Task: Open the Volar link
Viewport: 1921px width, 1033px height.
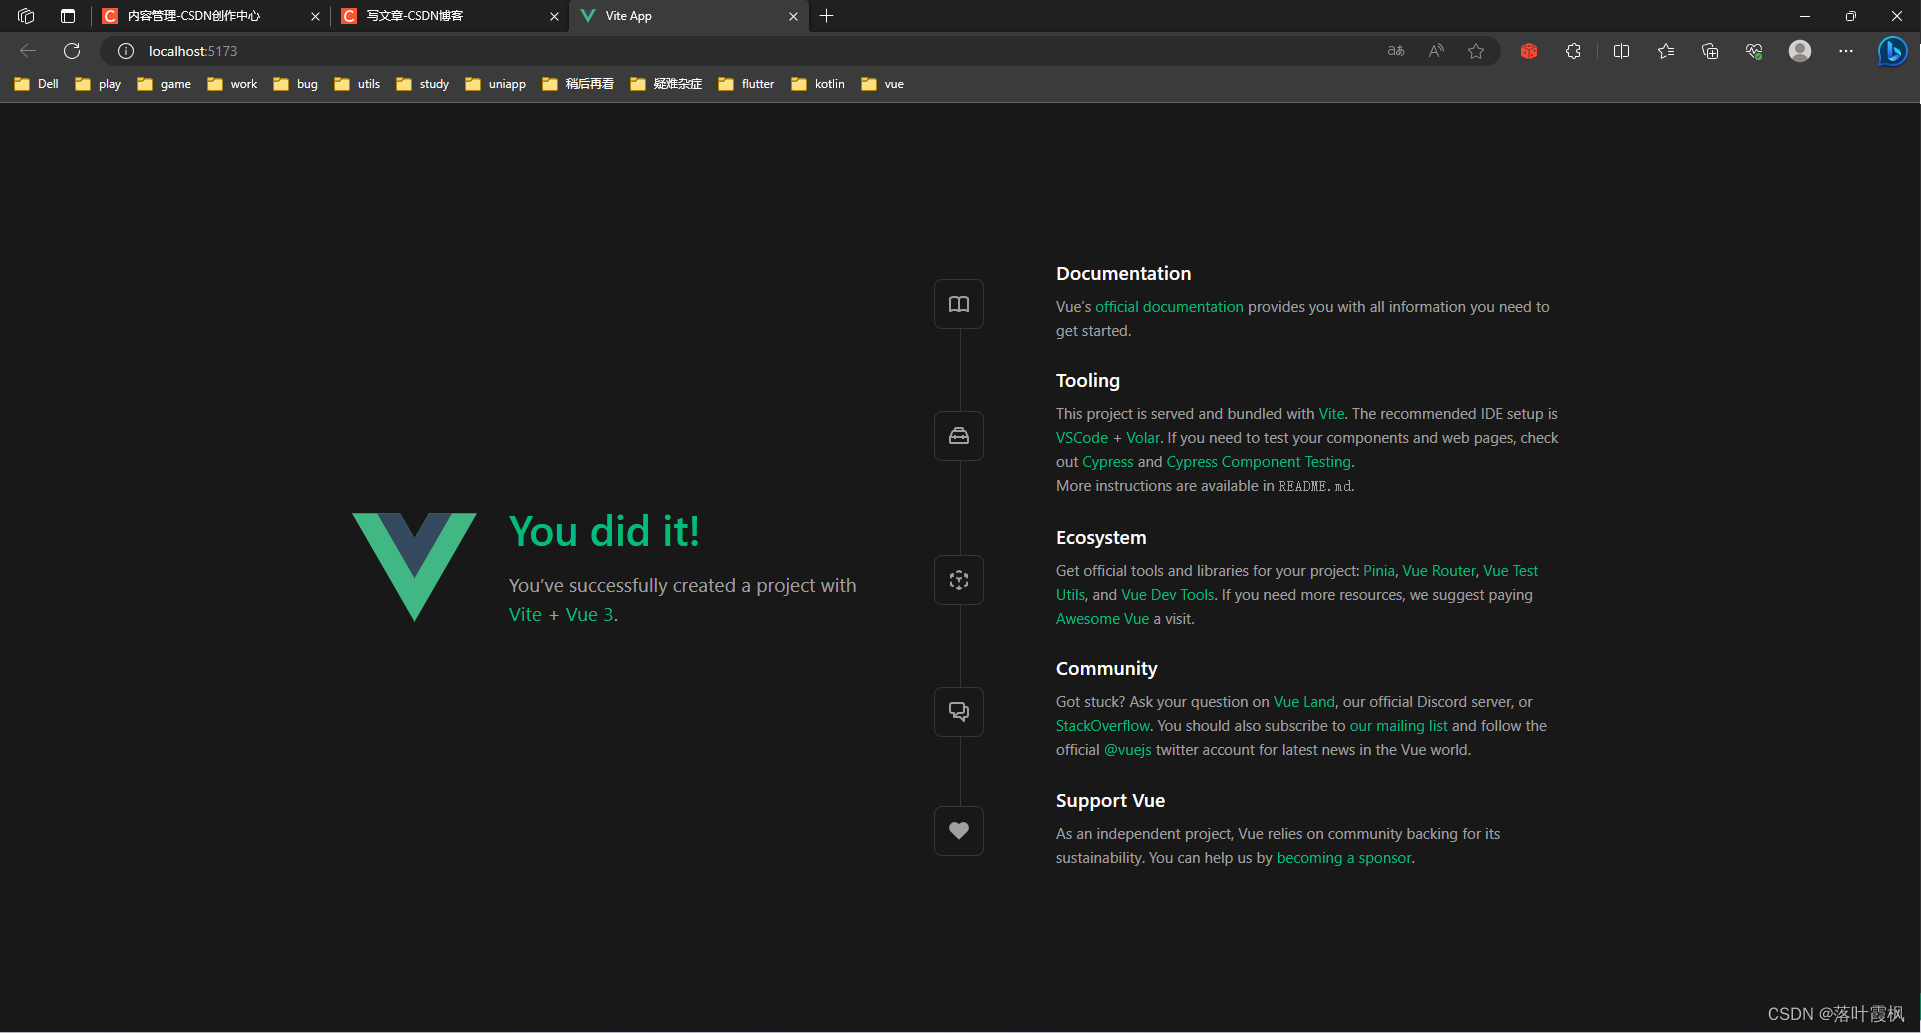Action: pyautogui.click(x=1143, y=438)
